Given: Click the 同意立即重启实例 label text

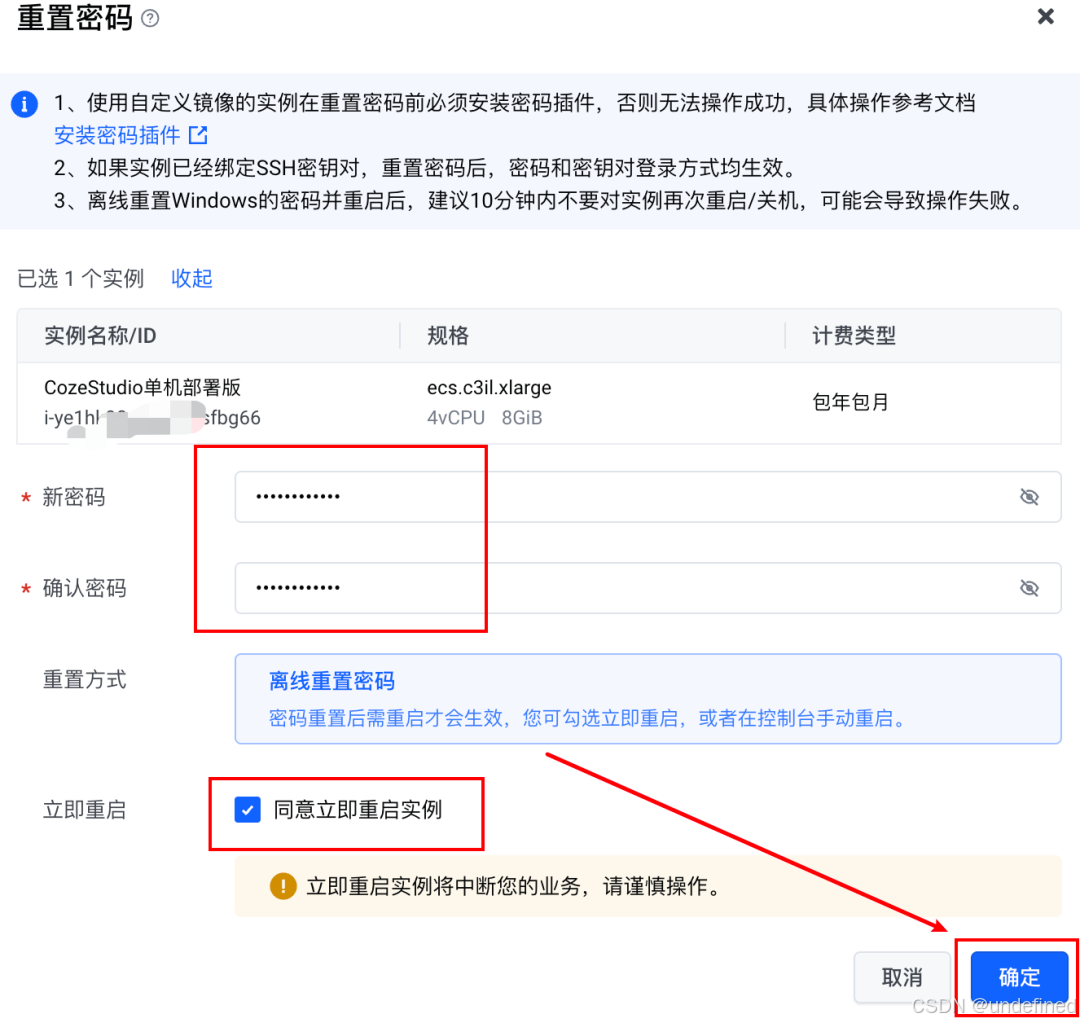Looking at the screenshot, I should [357, 809].
